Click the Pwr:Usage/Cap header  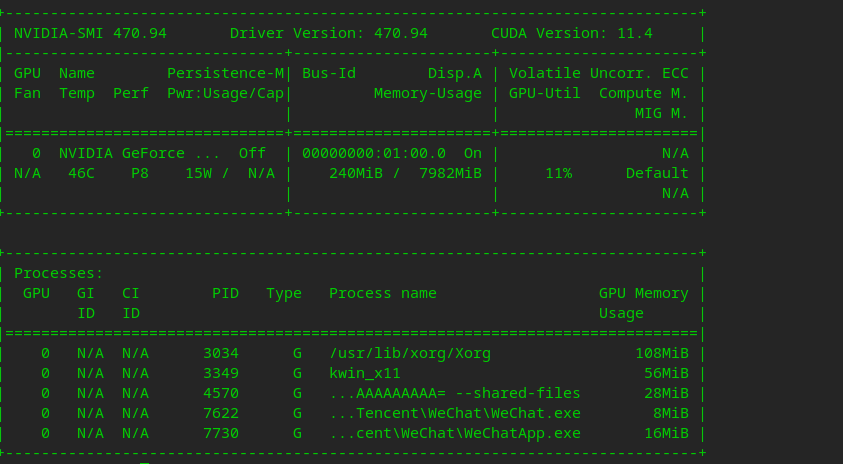pos(225,94)
